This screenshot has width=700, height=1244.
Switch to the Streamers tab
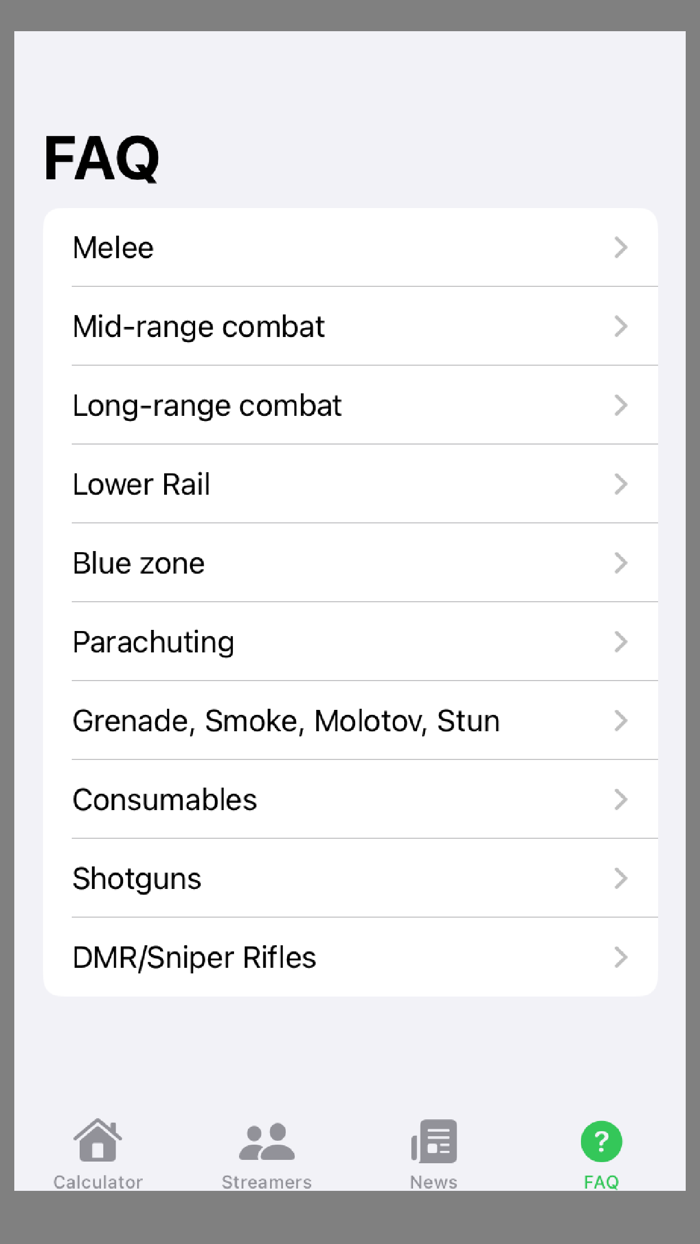266,1152
